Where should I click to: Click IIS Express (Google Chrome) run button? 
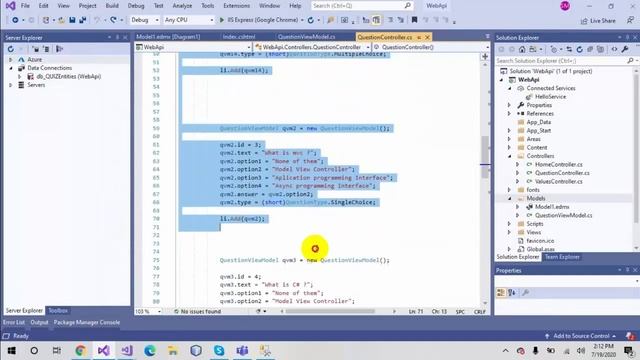(262, 20)
